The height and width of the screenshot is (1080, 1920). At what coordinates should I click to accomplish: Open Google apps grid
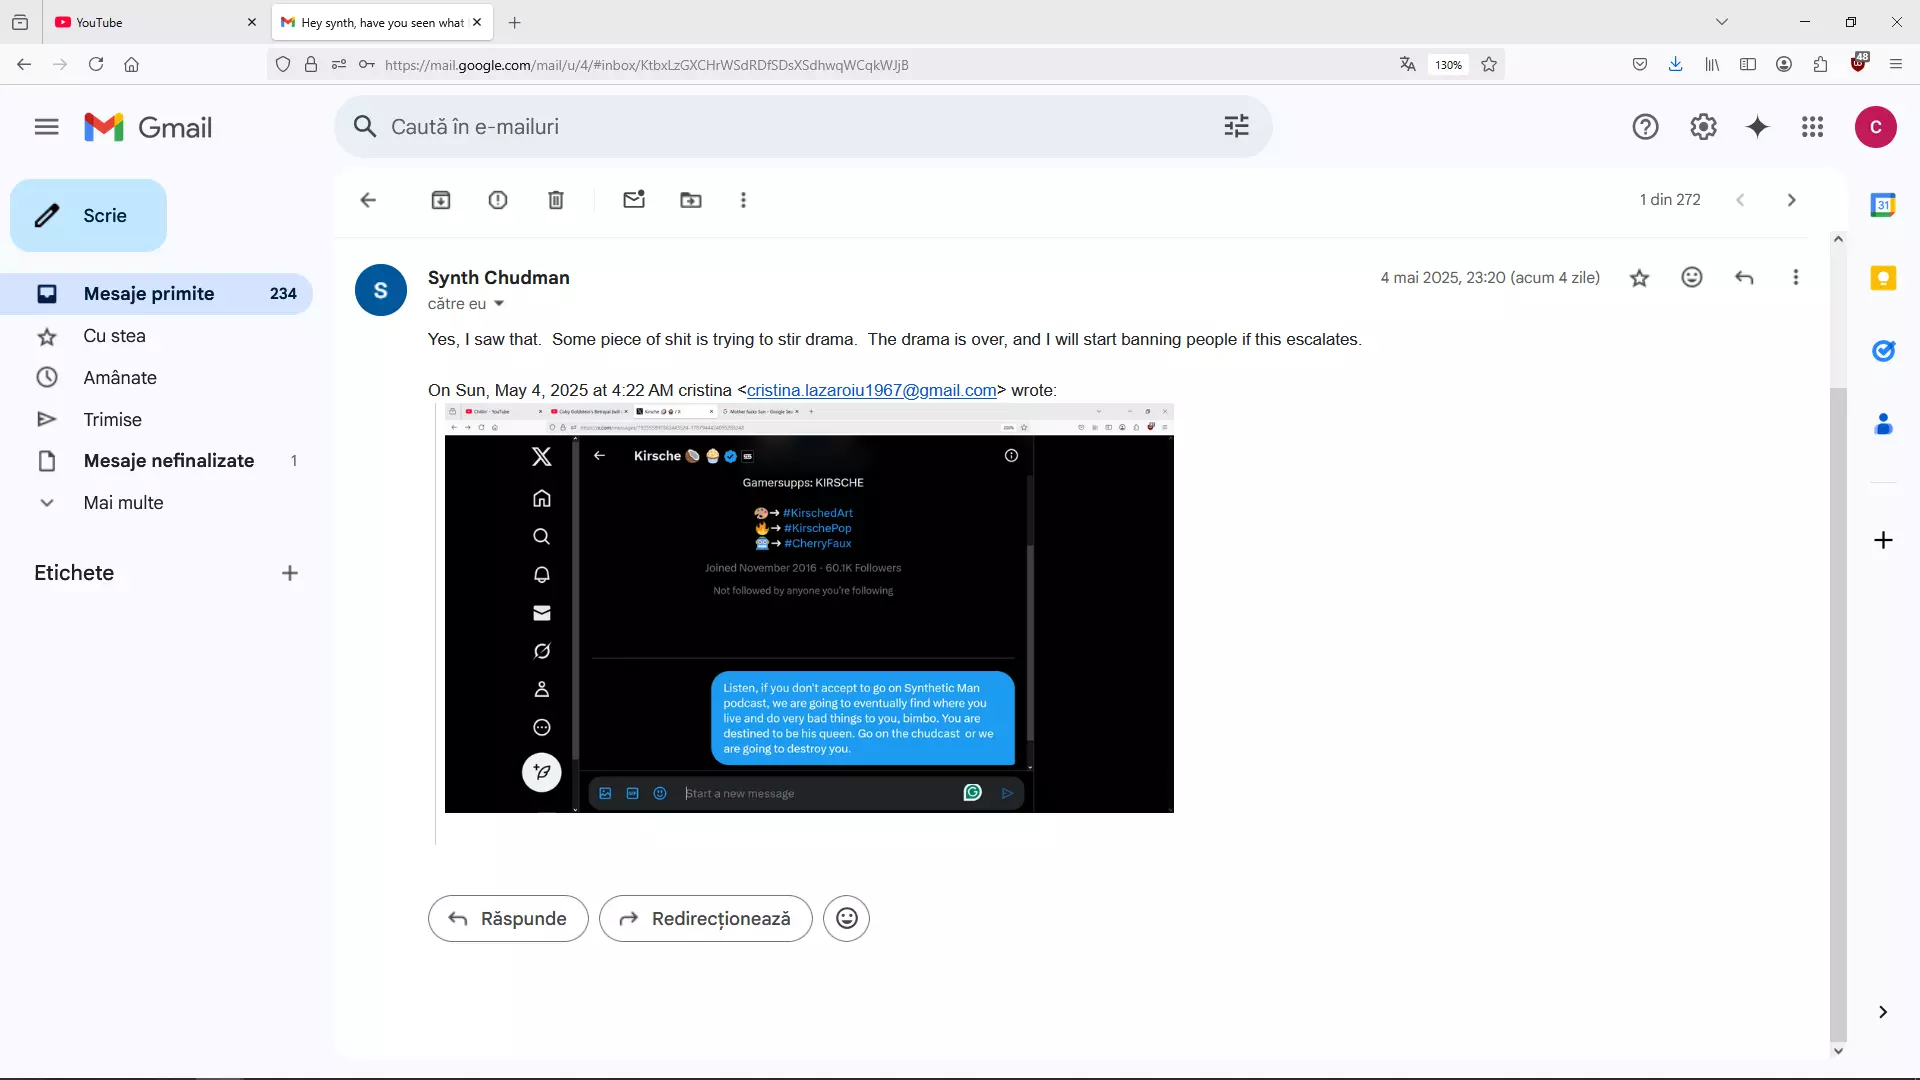1813,127
